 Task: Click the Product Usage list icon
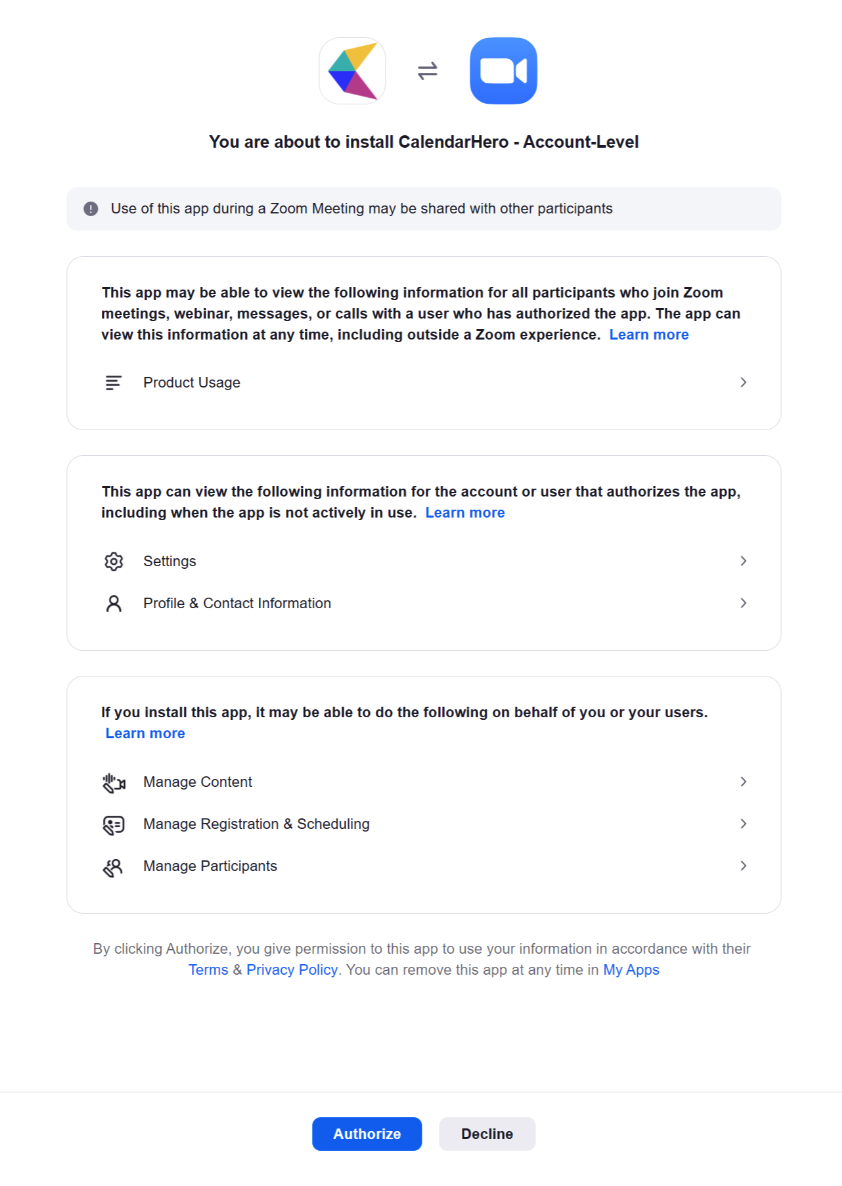pos(113,383)
